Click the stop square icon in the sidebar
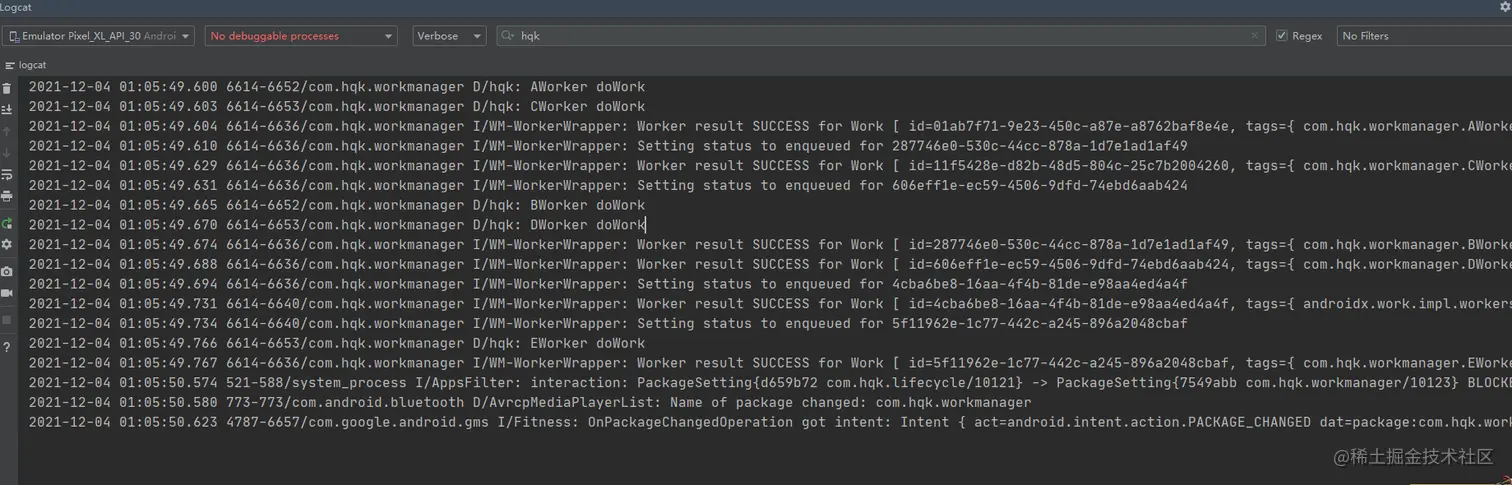The height and width of the screenshot is (485, 1512). (7, 320)
